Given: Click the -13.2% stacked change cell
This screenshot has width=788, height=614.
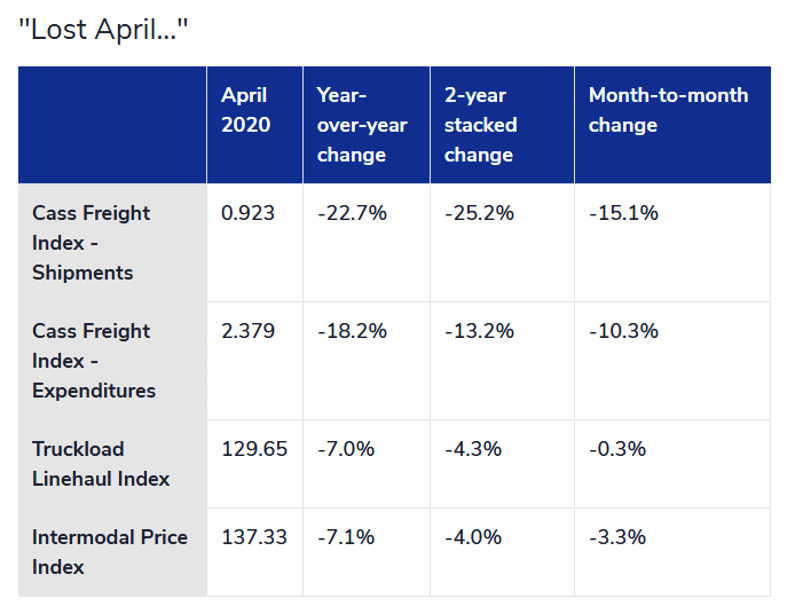Looking at the screenshot, I should coord(479,331).
